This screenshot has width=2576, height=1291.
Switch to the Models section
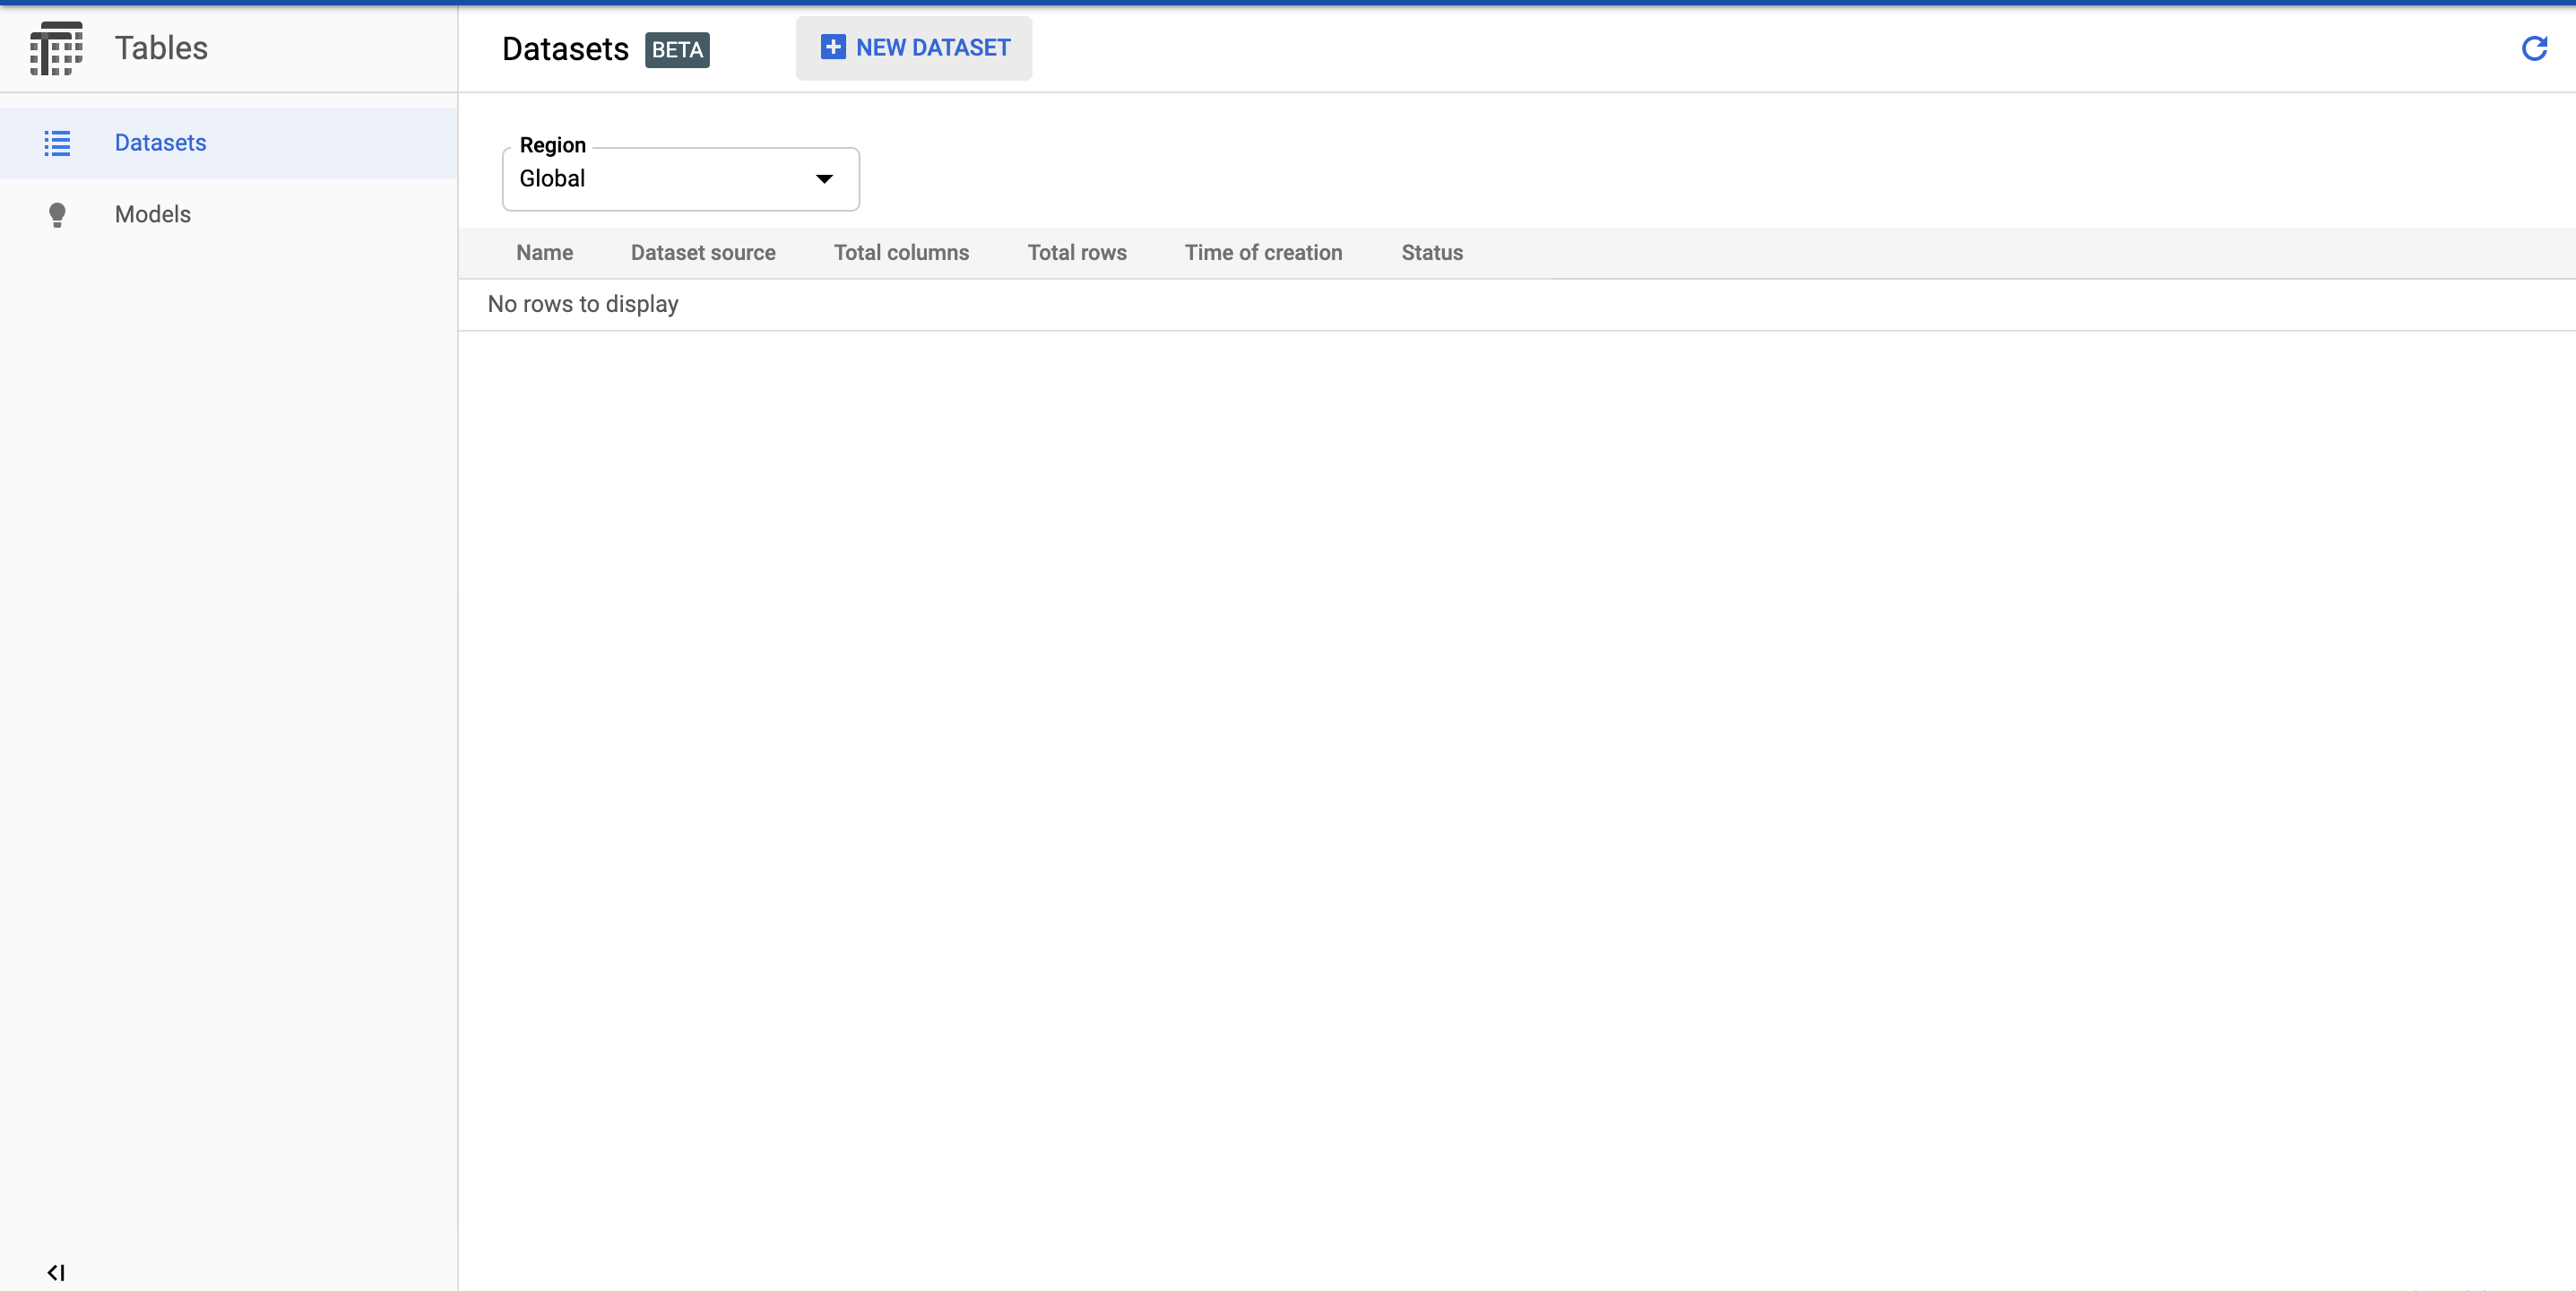(x=152, y=214)
